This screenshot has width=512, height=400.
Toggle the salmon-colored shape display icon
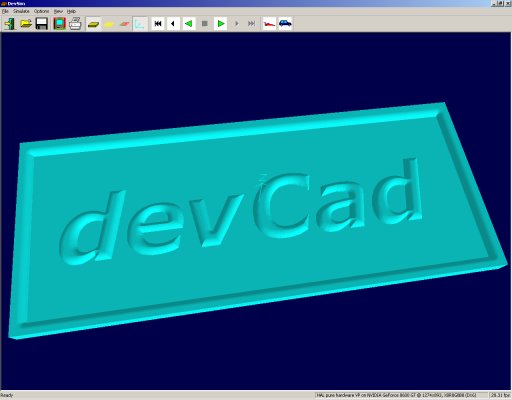125,24
